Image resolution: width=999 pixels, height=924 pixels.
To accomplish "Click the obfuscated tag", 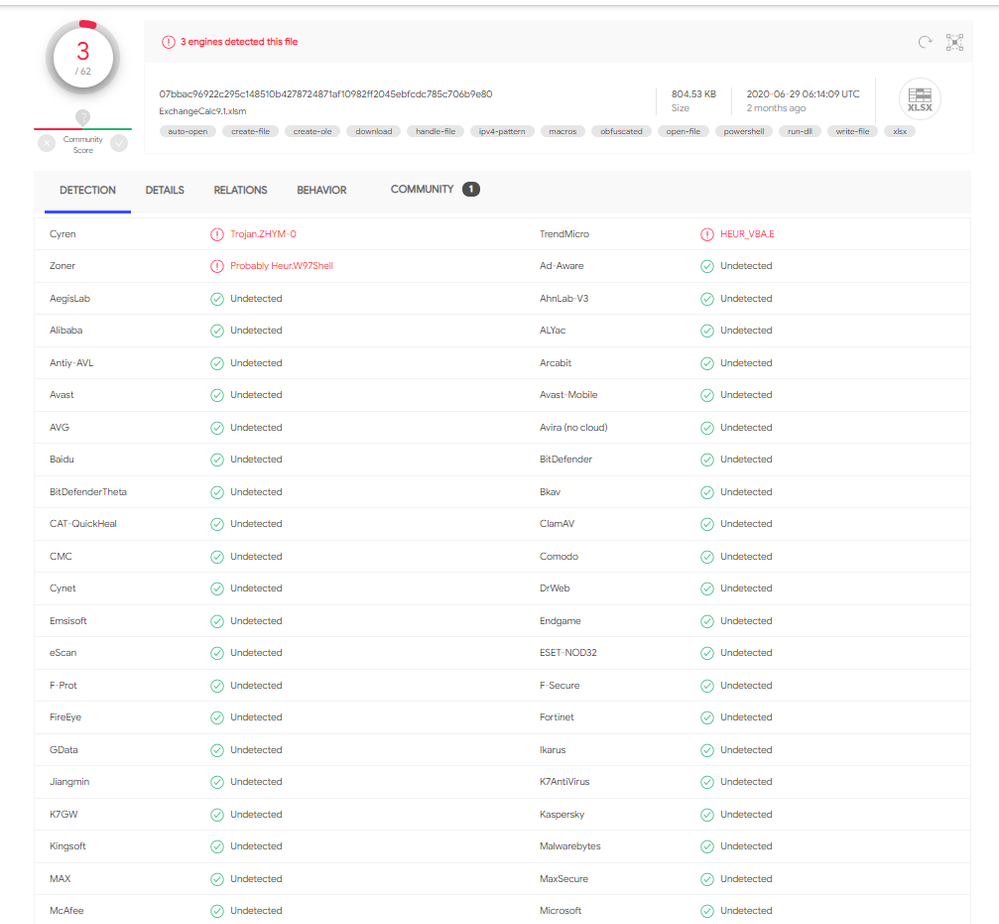I will (x=621, y=131).
